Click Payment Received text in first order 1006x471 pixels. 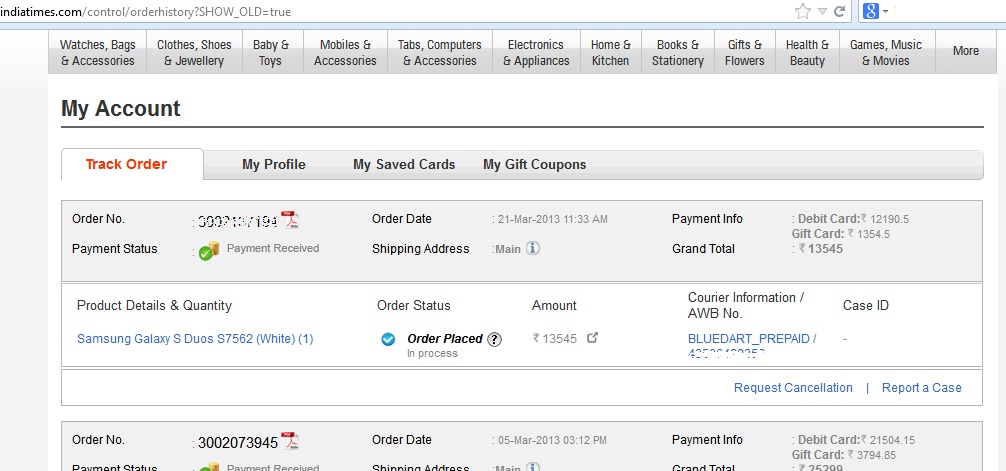coord(273,248)
